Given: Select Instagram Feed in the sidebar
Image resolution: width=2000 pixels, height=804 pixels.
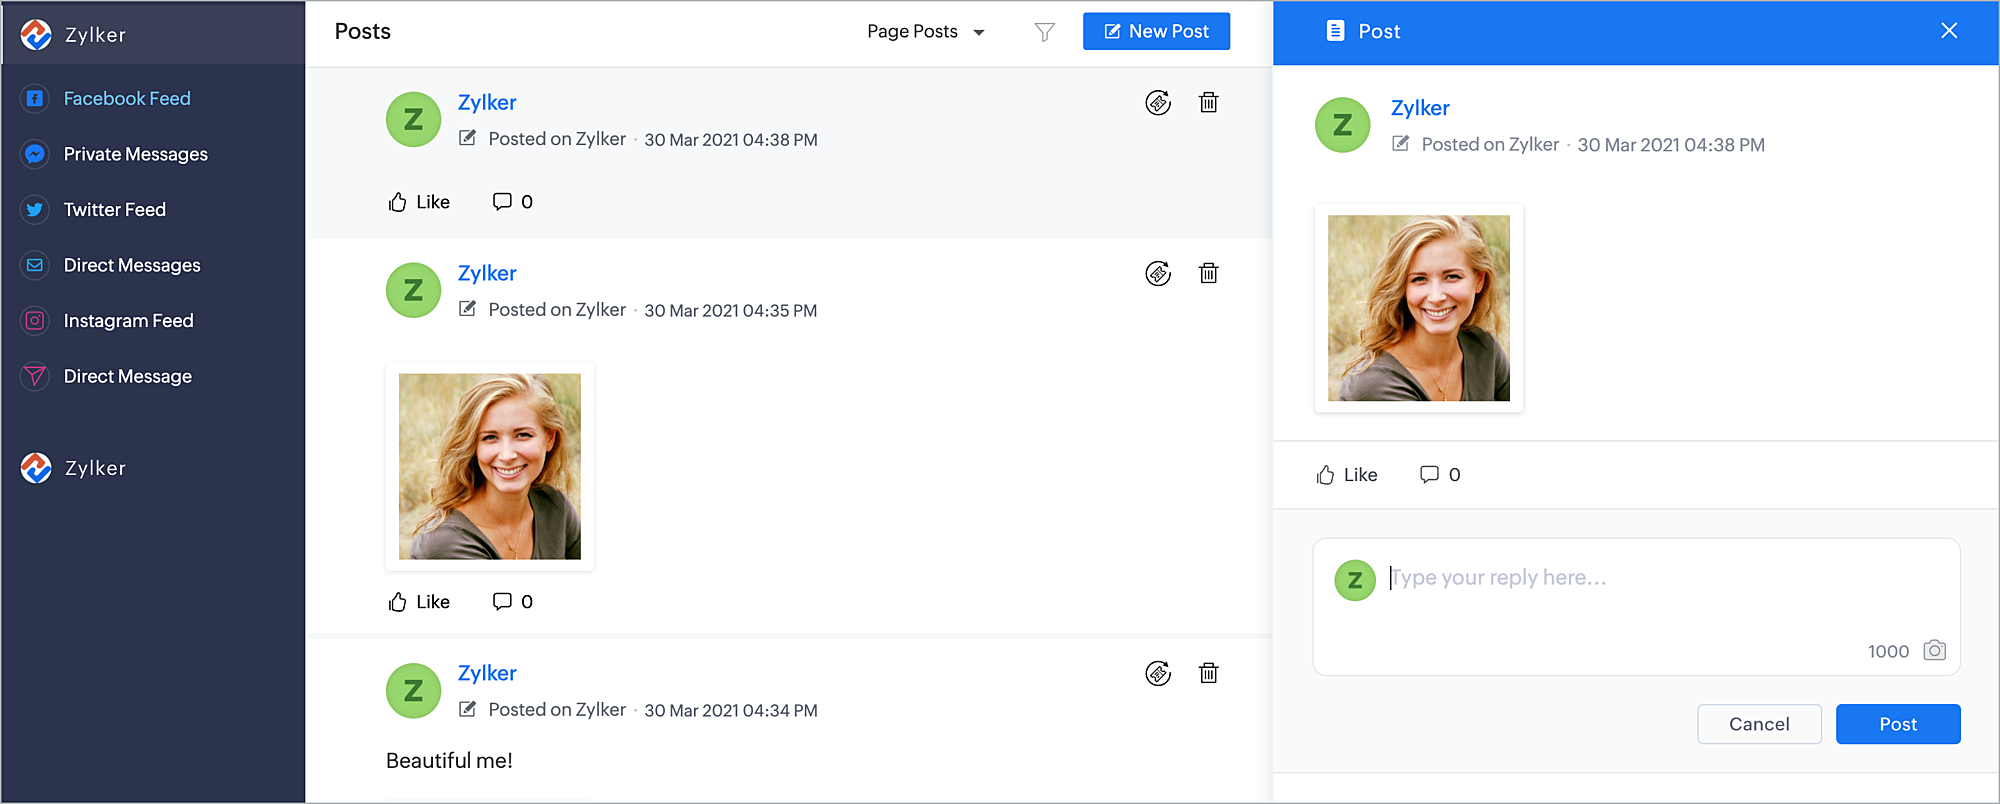Looking at the screenshot, I should pyautogui.click(x=128, y=321).
